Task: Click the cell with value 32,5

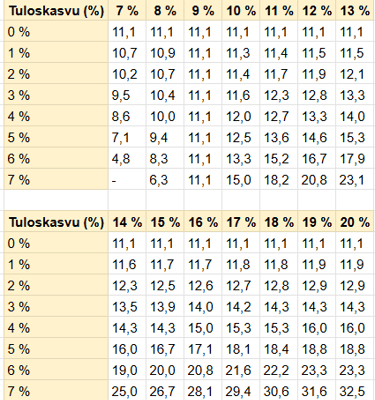Action: click(355, 391)
